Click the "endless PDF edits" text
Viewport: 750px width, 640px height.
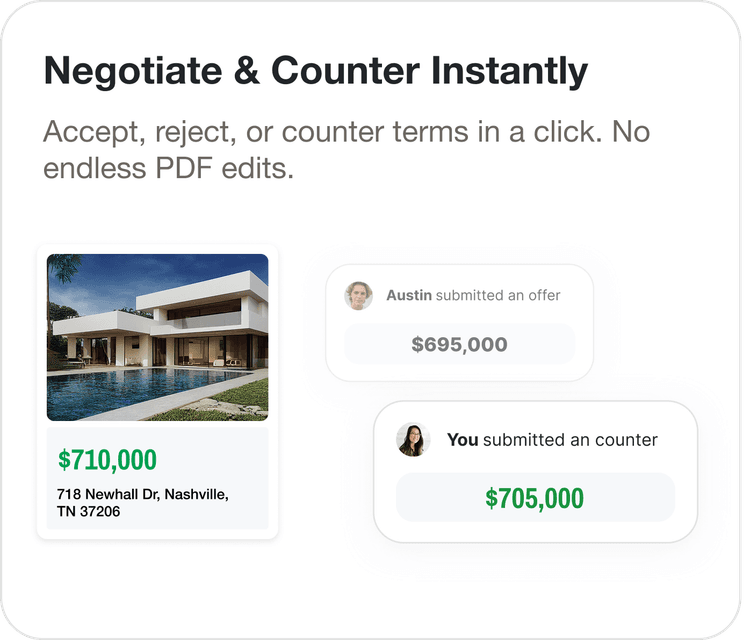167,168
